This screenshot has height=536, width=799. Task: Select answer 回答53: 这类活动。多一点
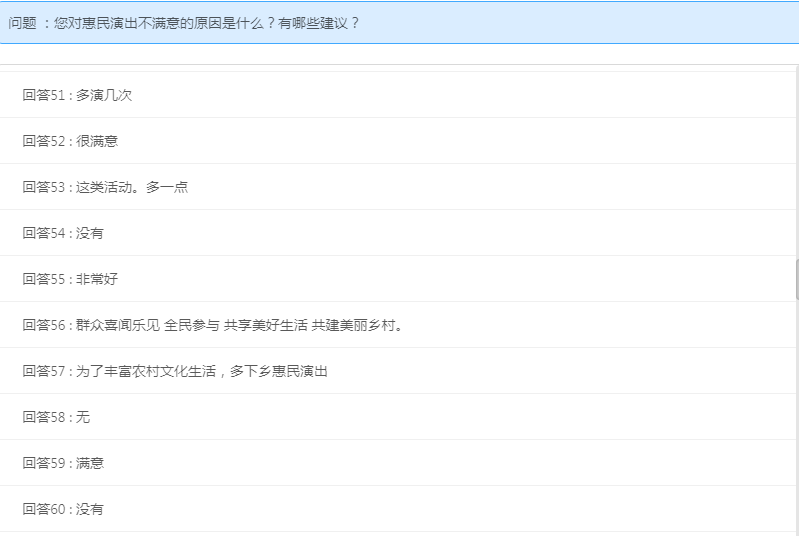click(398, 186)
